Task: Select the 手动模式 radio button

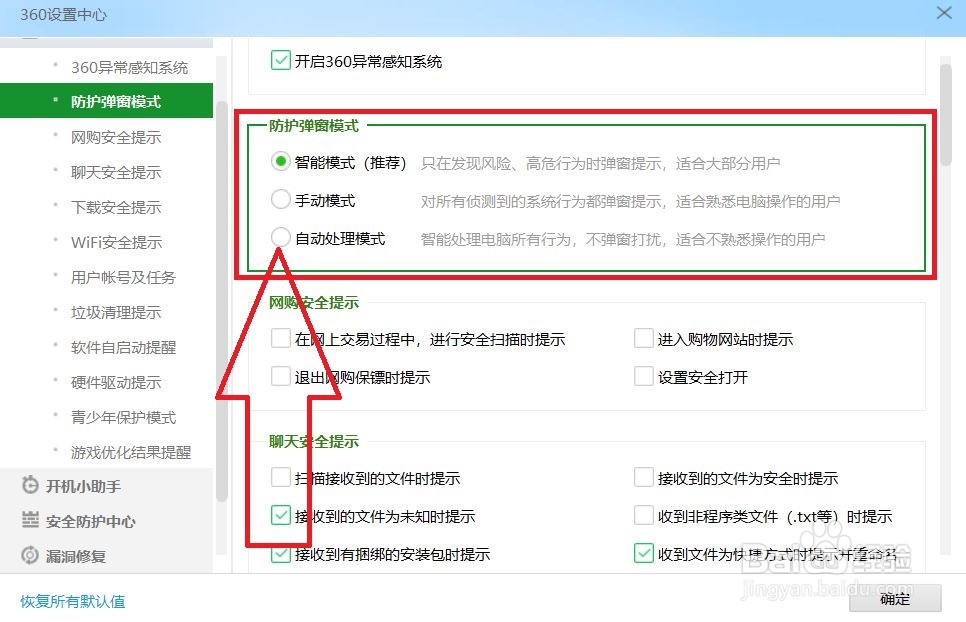Action: [280, 199]
